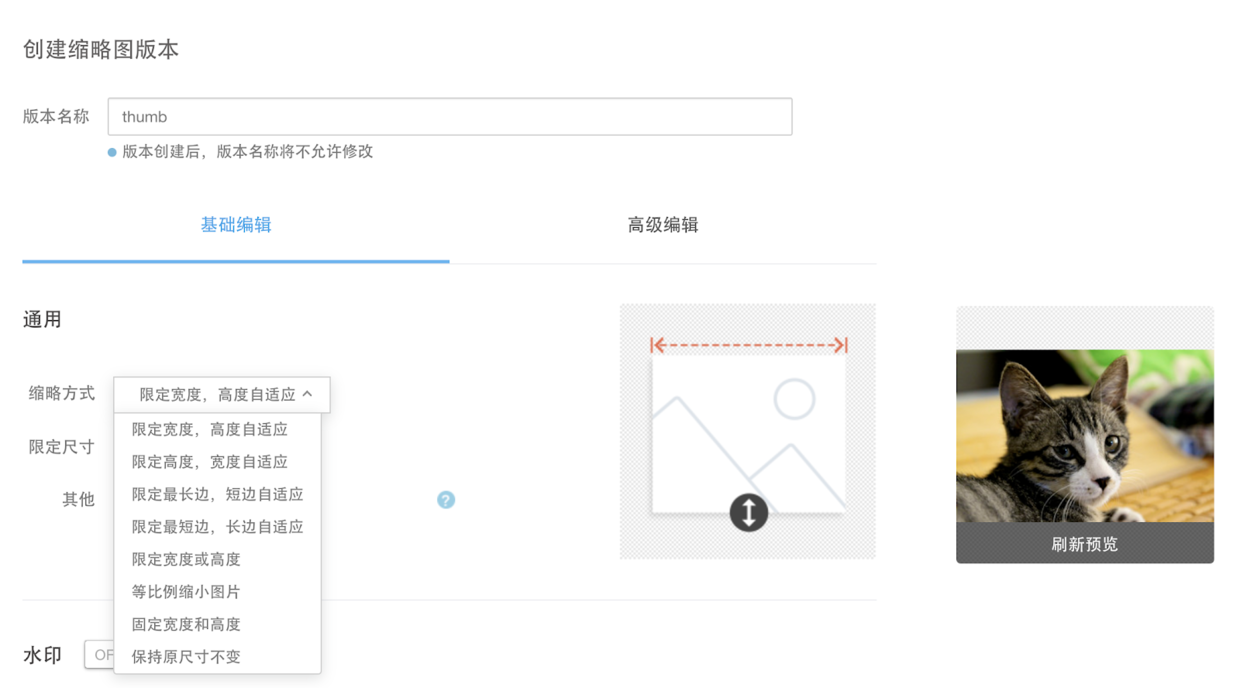The height and width of the screenshot is (688, 1240).
Task: Click the 基础编辑 tab
Action: pyautogui.click(x=238, y=225)
